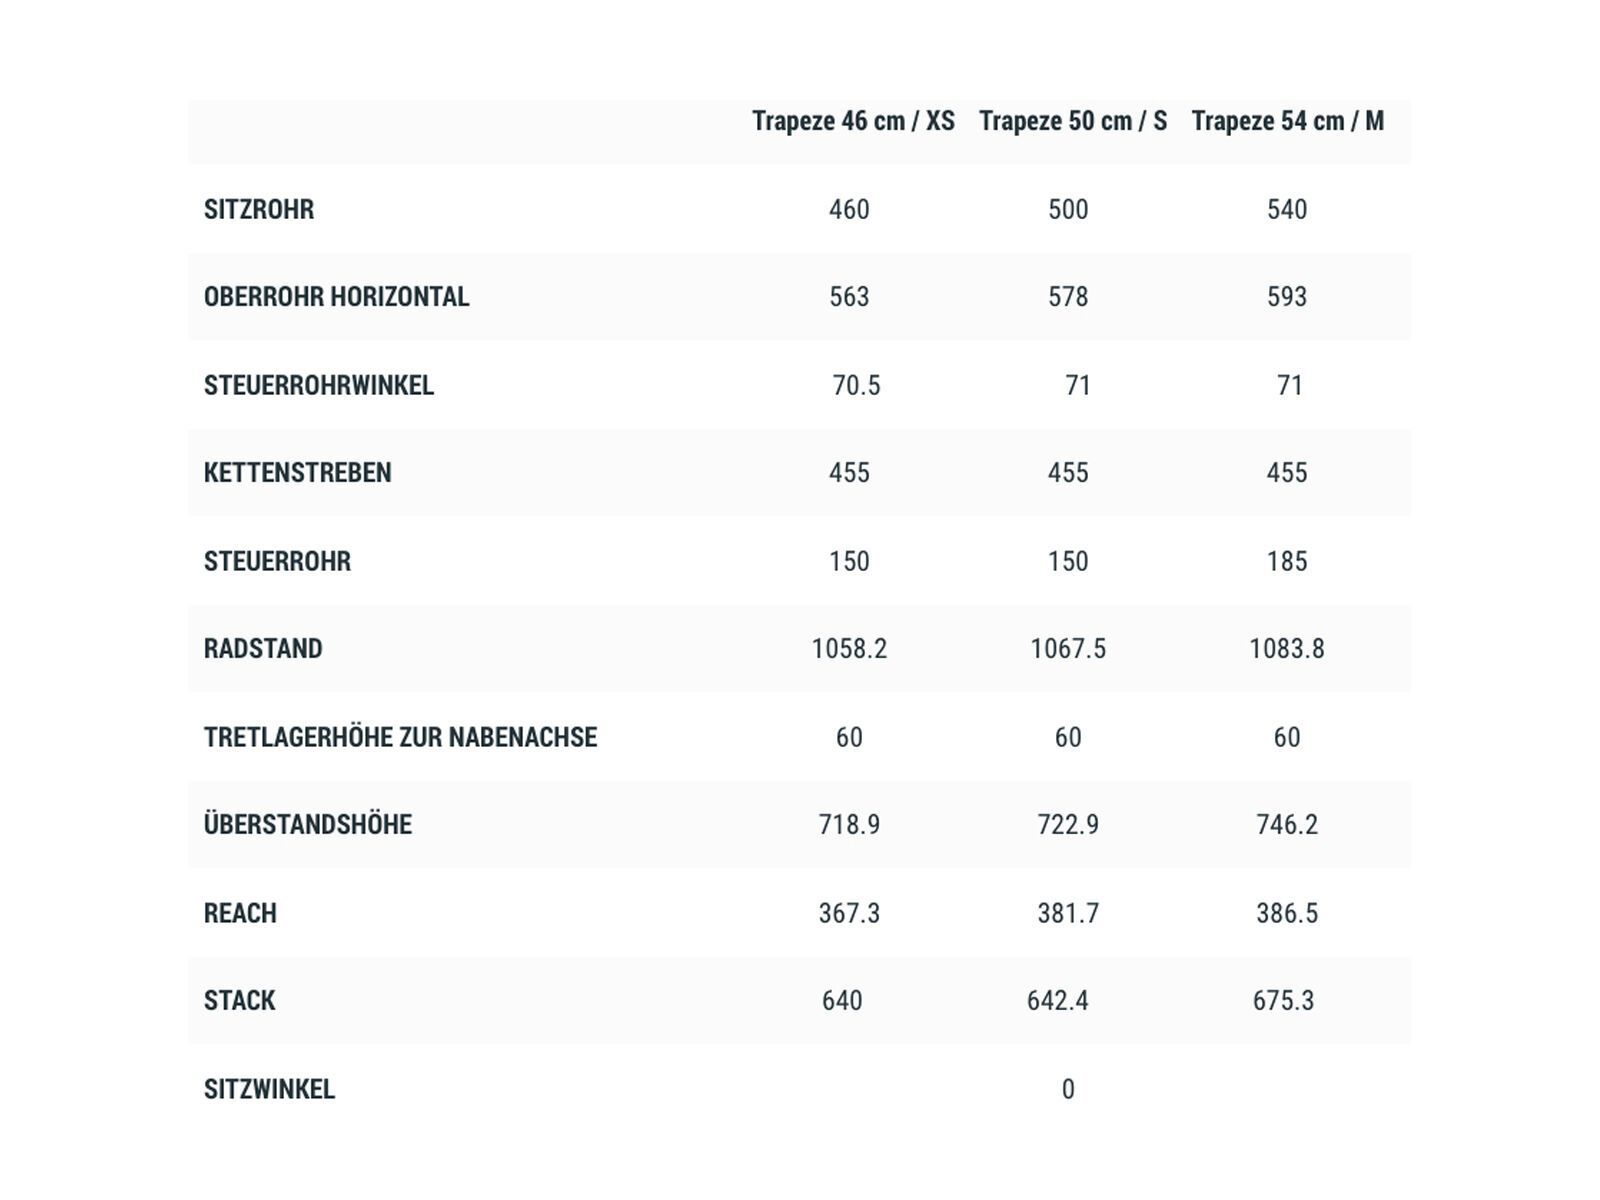Screen dimensions: 1600x1200
Task: Select the SITZROHR row label
Action: (x=259, y=209)
